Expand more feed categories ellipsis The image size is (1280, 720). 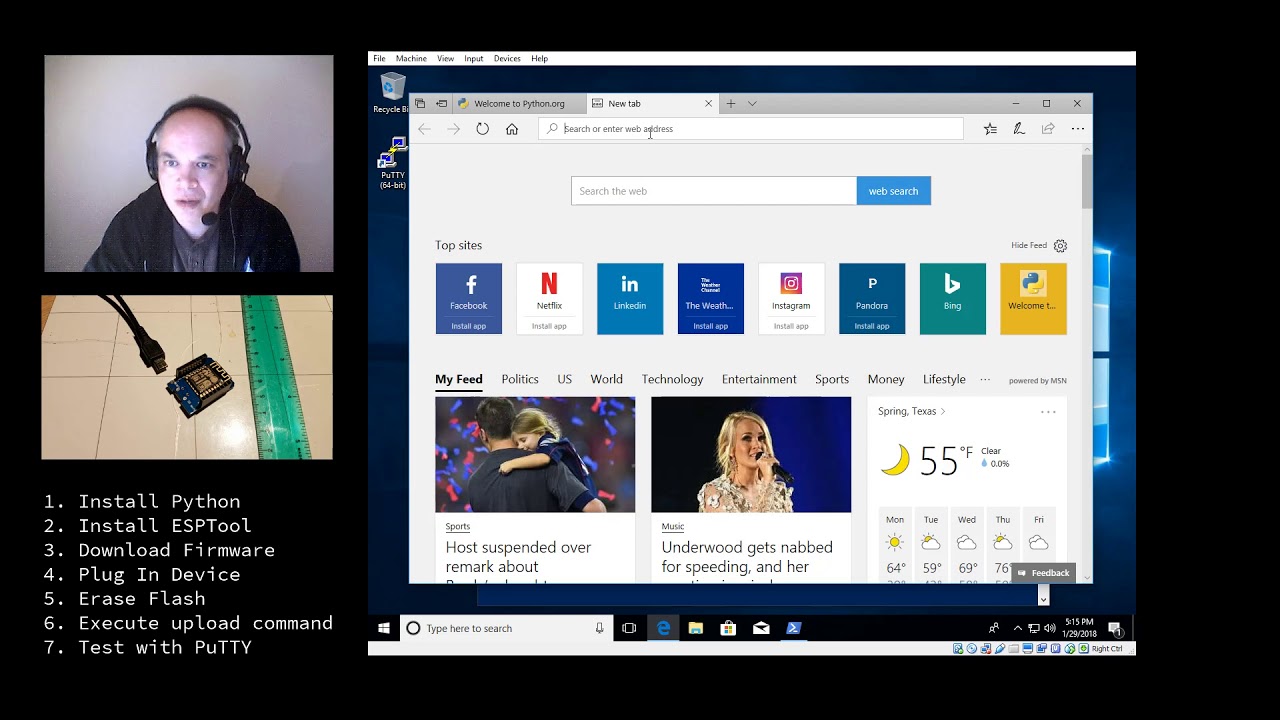(985, 380)
